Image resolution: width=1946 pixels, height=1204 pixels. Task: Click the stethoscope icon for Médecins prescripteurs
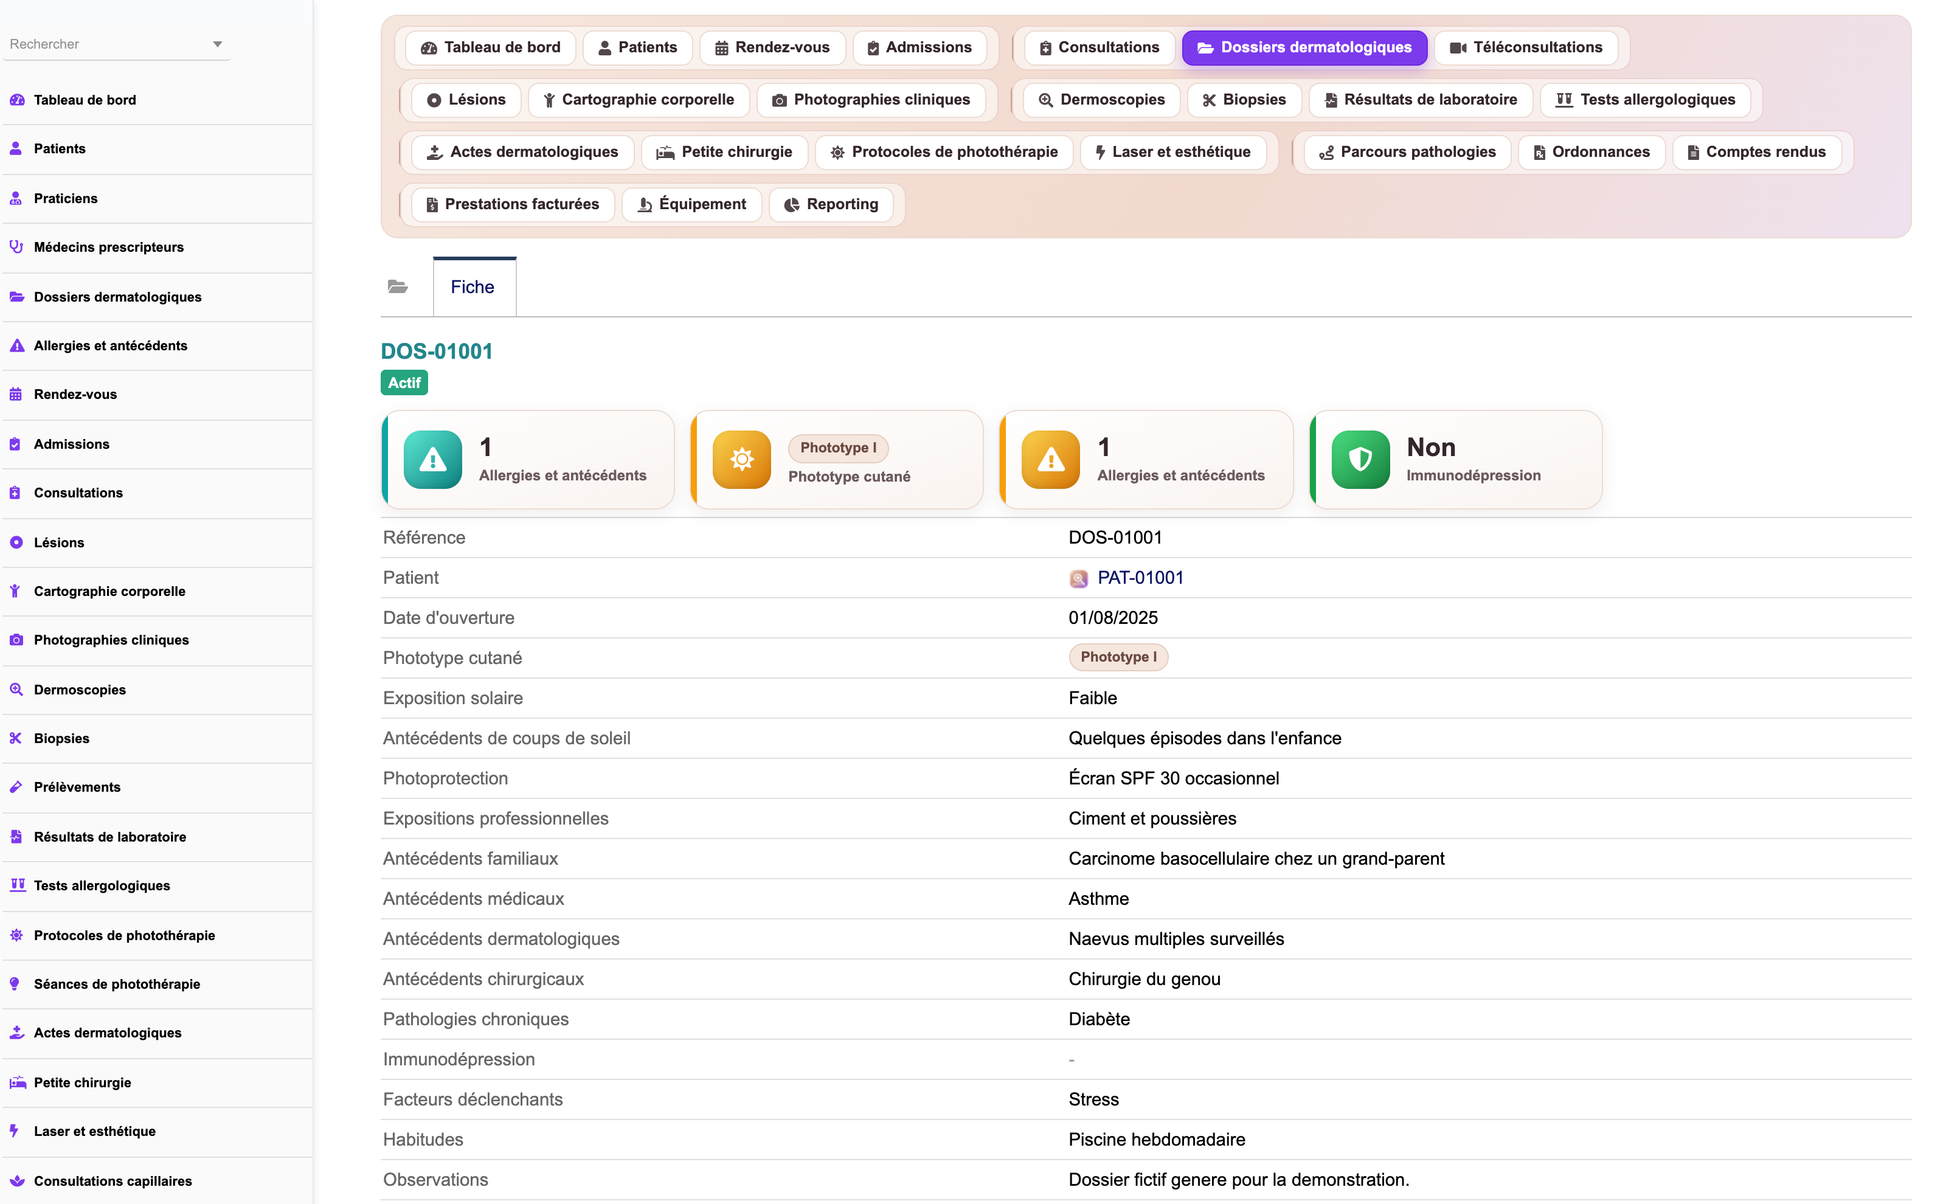pos(16,247)
